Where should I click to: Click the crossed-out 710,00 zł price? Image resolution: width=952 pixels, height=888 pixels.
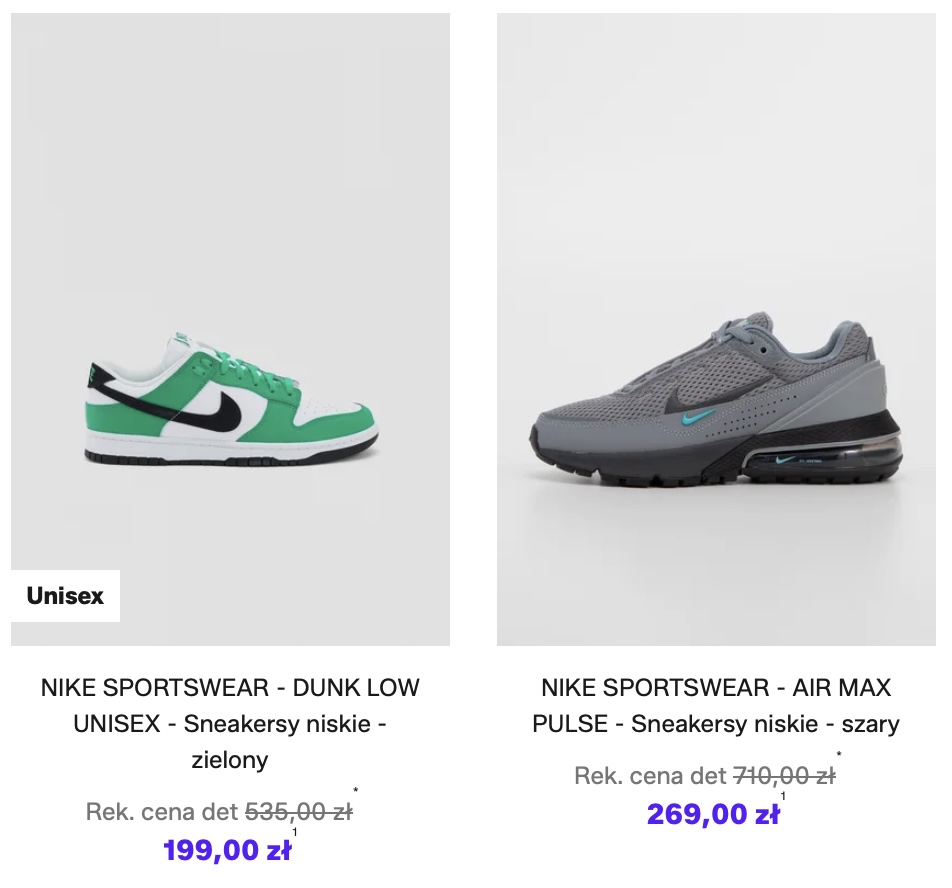click(x=784, y=775)
